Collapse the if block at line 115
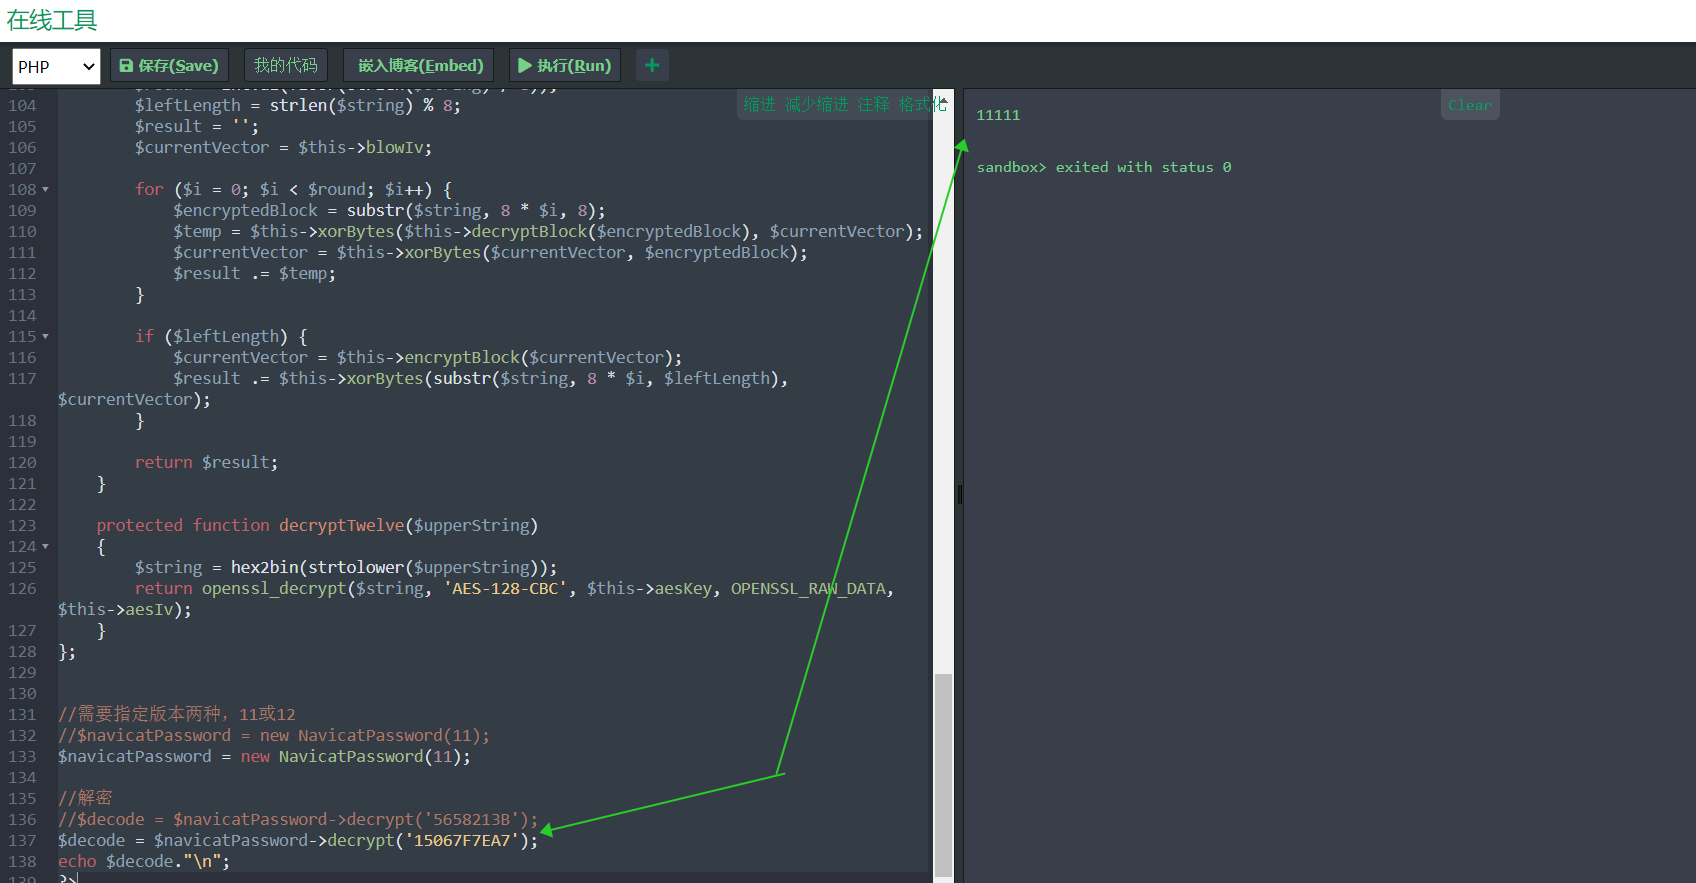The height and width of the screenshot is (883, 1696). pyautogui.click(x=45, y=337)
